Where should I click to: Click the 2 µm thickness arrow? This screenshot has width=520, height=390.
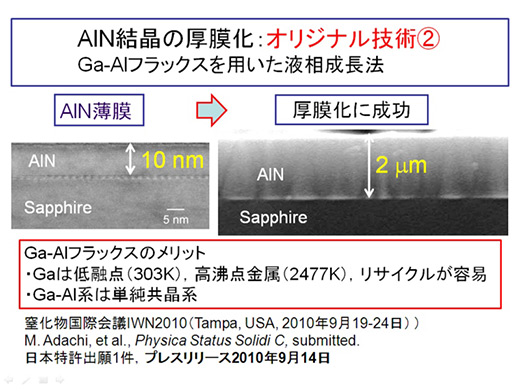tap(369, 168)
